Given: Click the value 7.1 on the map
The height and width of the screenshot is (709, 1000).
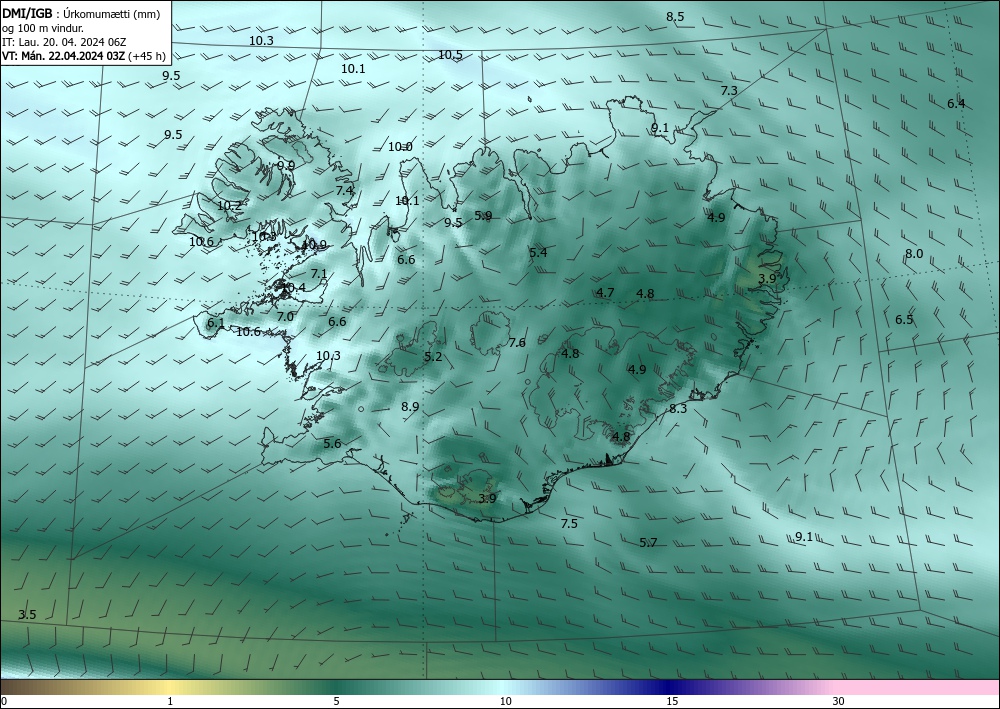Looking at the screenshot, I should coord(319,274).
